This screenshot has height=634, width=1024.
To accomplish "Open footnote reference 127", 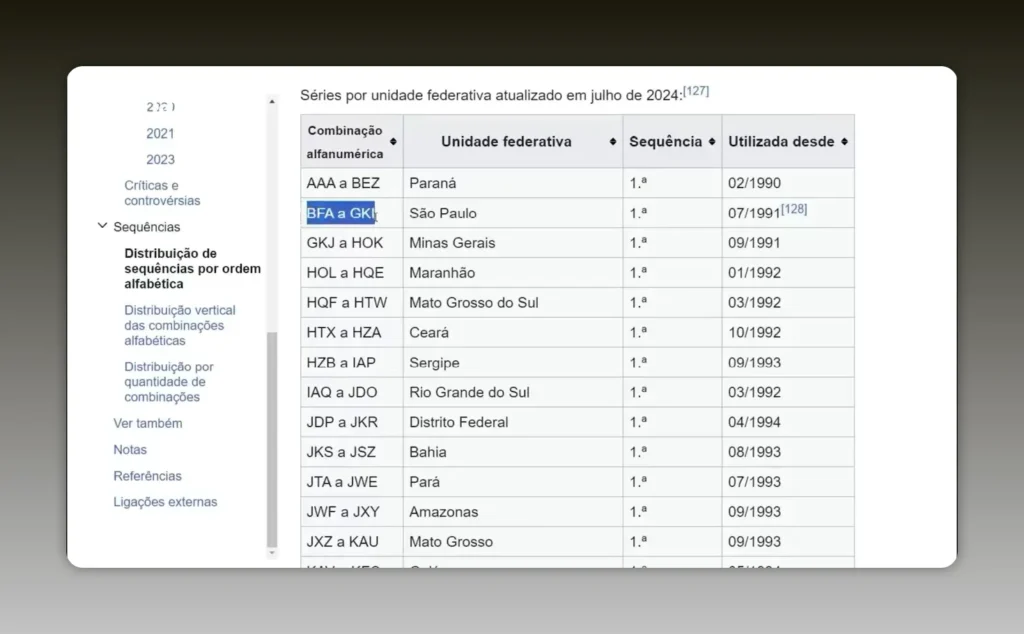I will click(696, 91).
